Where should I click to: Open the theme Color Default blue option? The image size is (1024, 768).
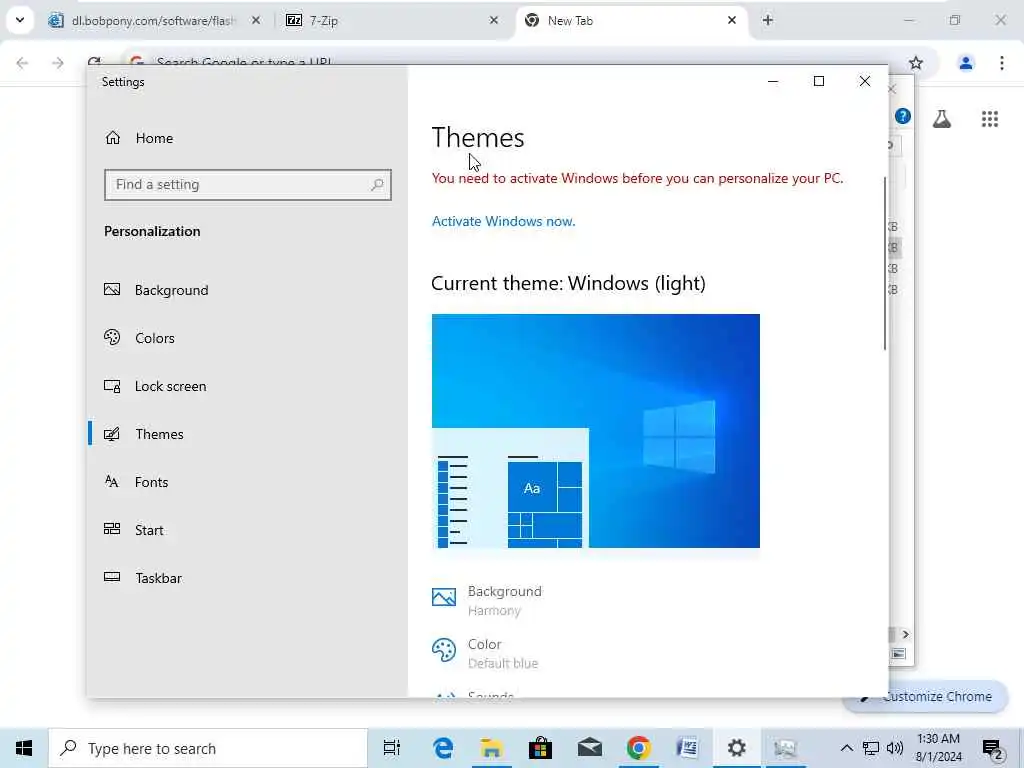coord(485,653)
